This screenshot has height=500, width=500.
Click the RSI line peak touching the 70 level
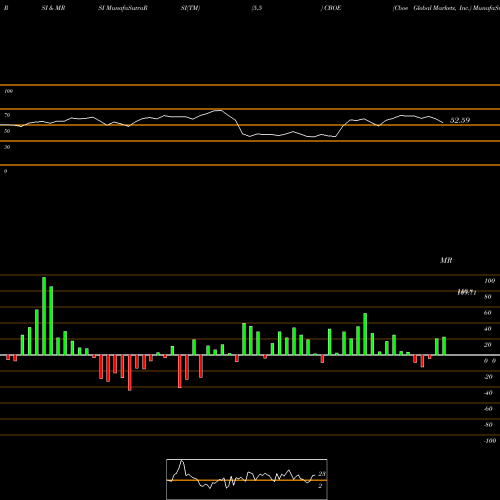click(218, 110)
